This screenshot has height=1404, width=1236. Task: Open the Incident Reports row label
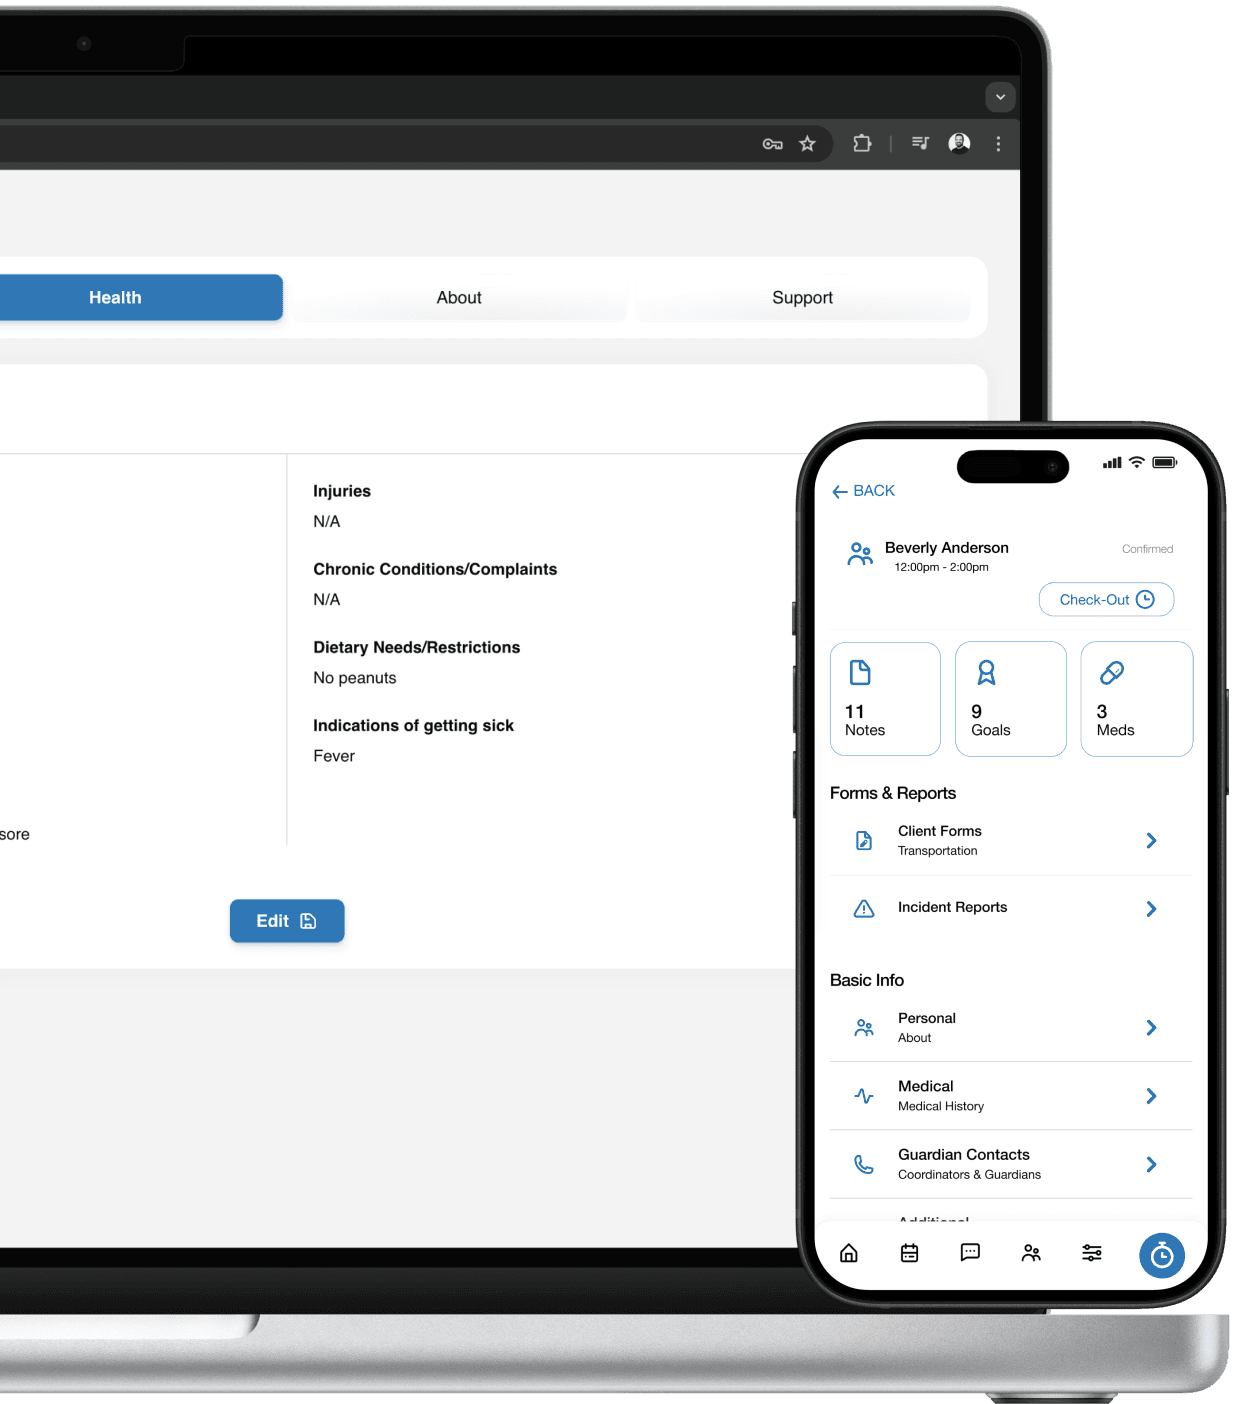click(952, 907)
